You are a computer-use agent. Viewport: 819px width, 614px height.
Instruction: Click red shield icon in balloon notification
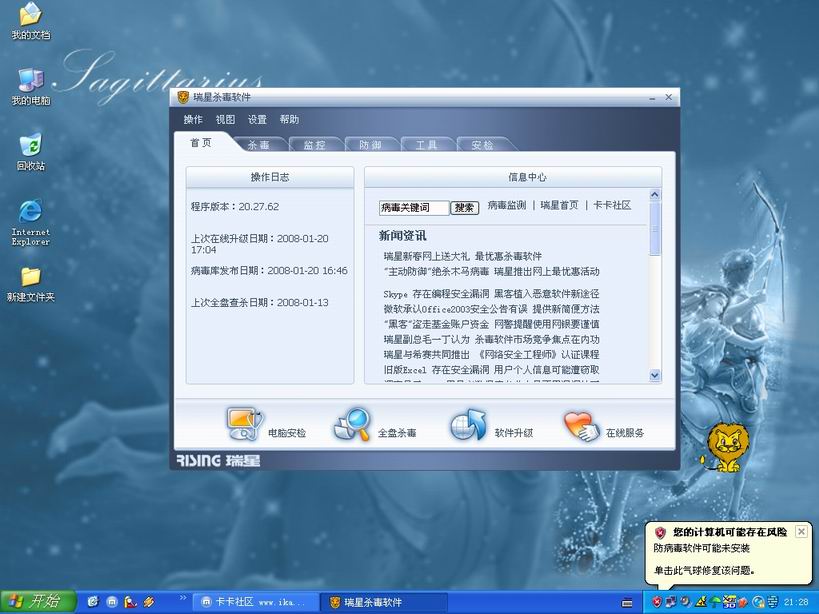pos(660,533)
